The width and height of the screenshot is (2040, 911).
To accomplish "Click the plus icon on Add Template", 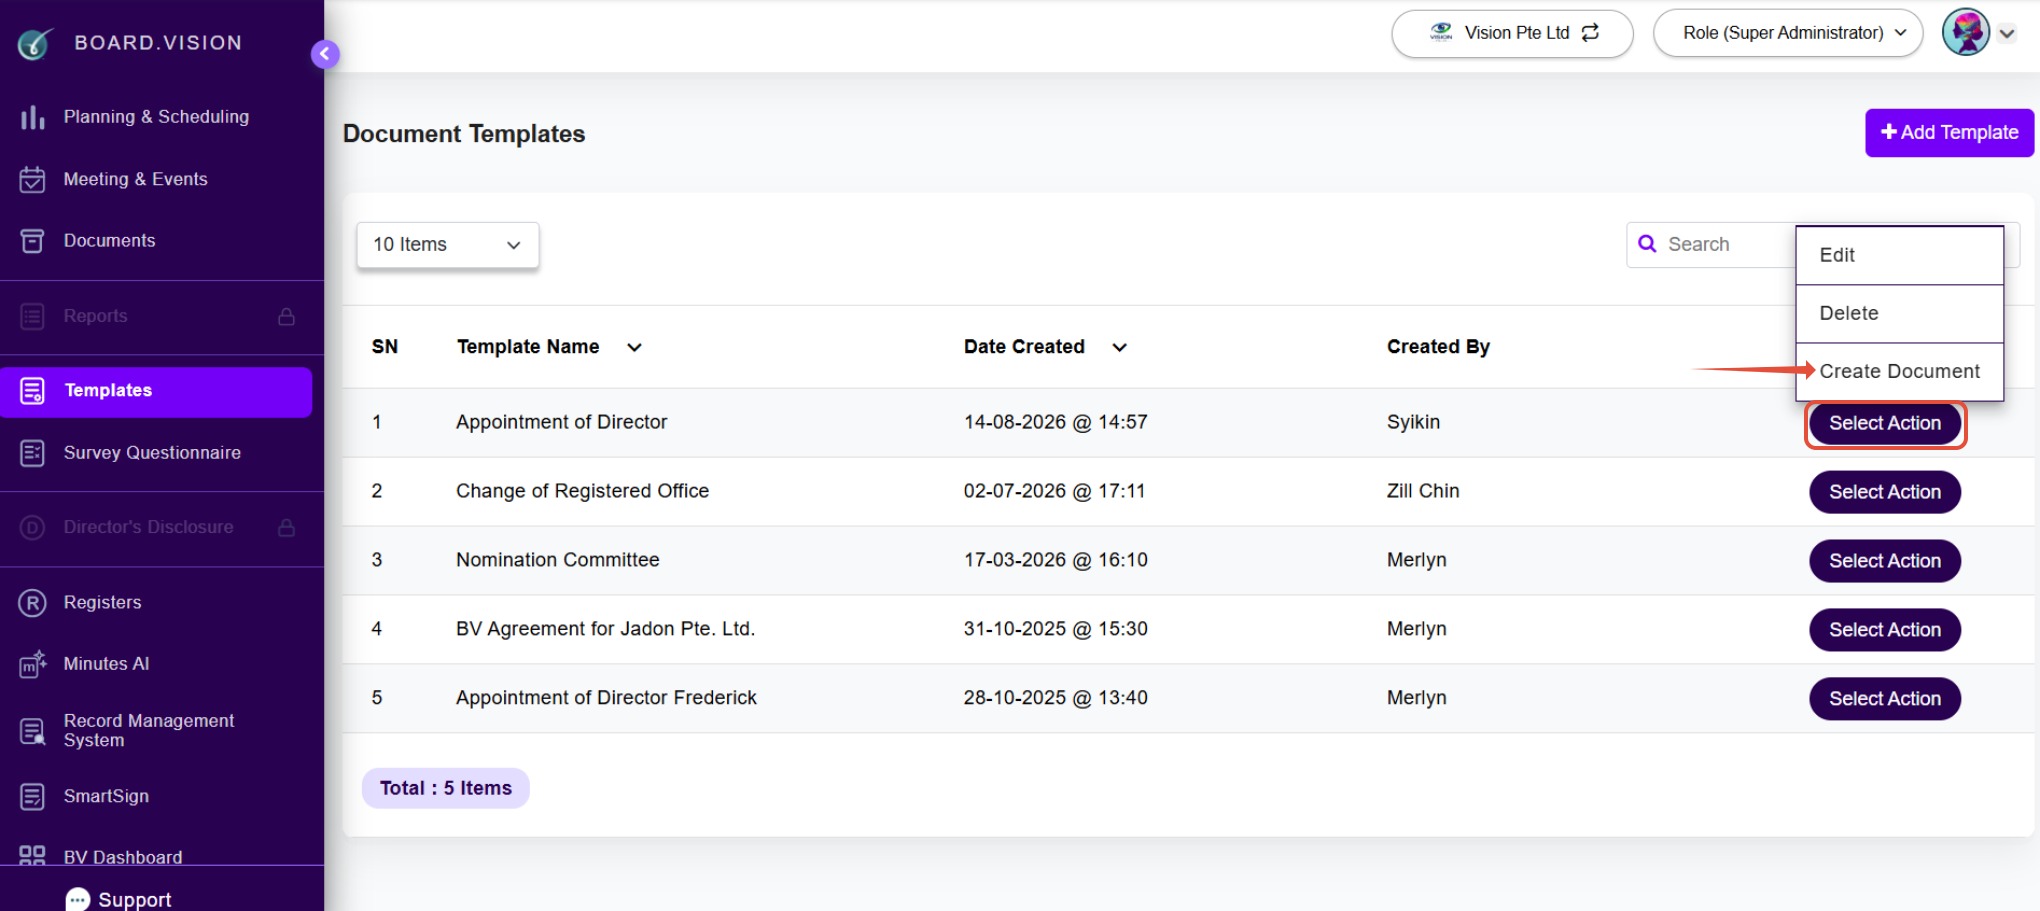I will point(1888,132).
